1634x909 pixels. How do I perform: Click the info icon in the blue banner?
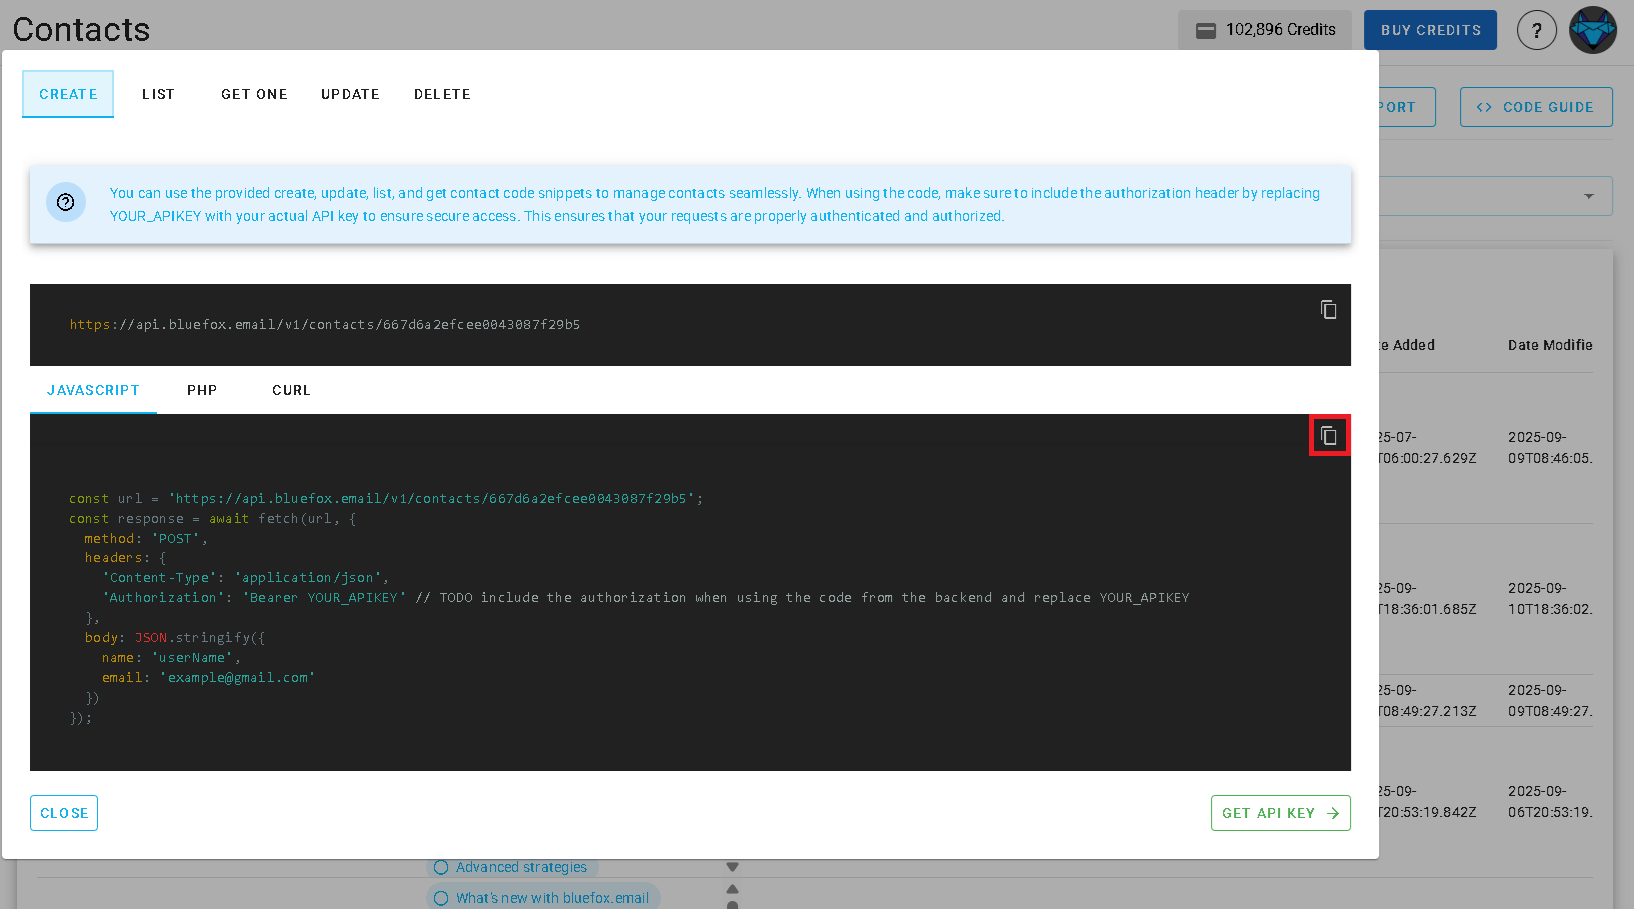pyautogui.click(x=66, y=202)
